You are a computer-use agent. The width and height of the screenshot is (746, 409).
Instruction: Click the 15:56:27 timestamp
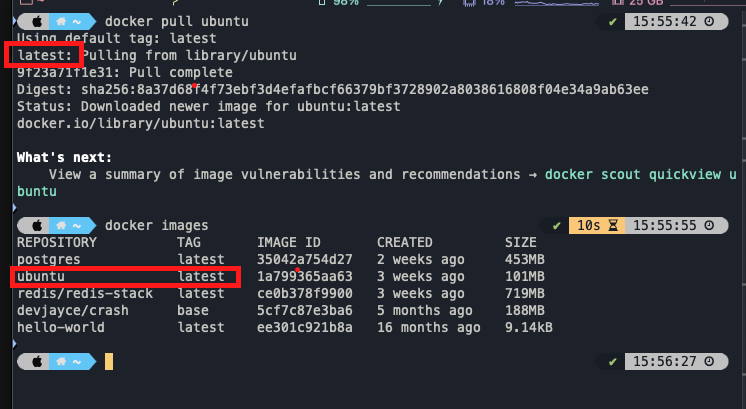[x=665, y=361]
